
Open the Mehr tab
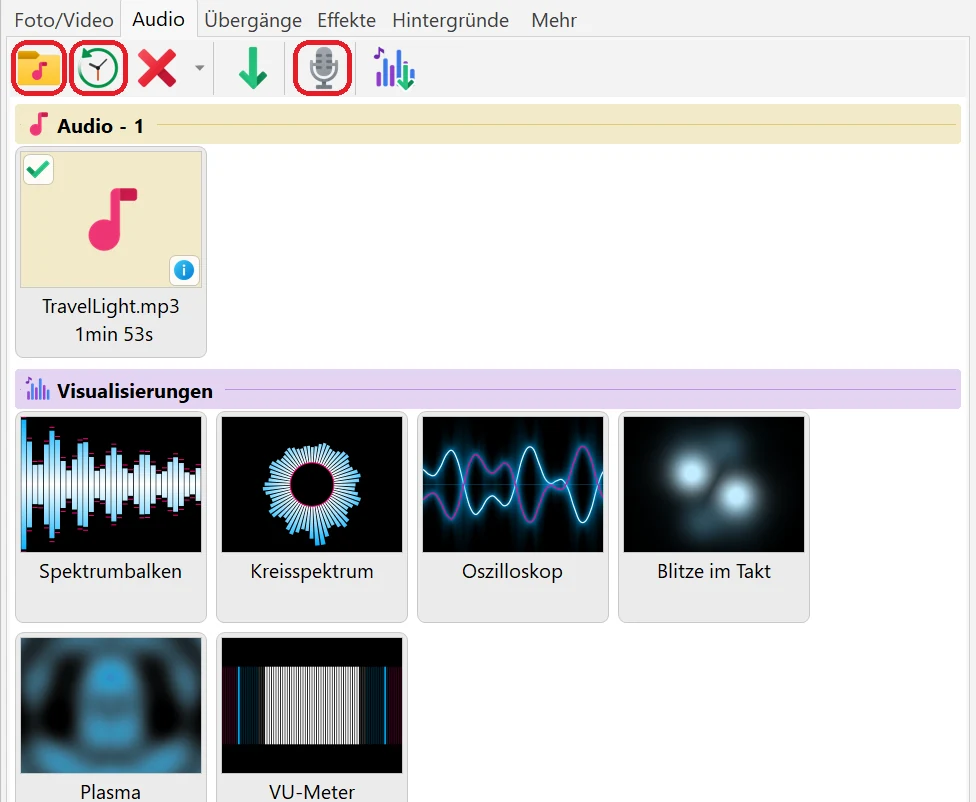pyautogui.click(x=554, y=20)
